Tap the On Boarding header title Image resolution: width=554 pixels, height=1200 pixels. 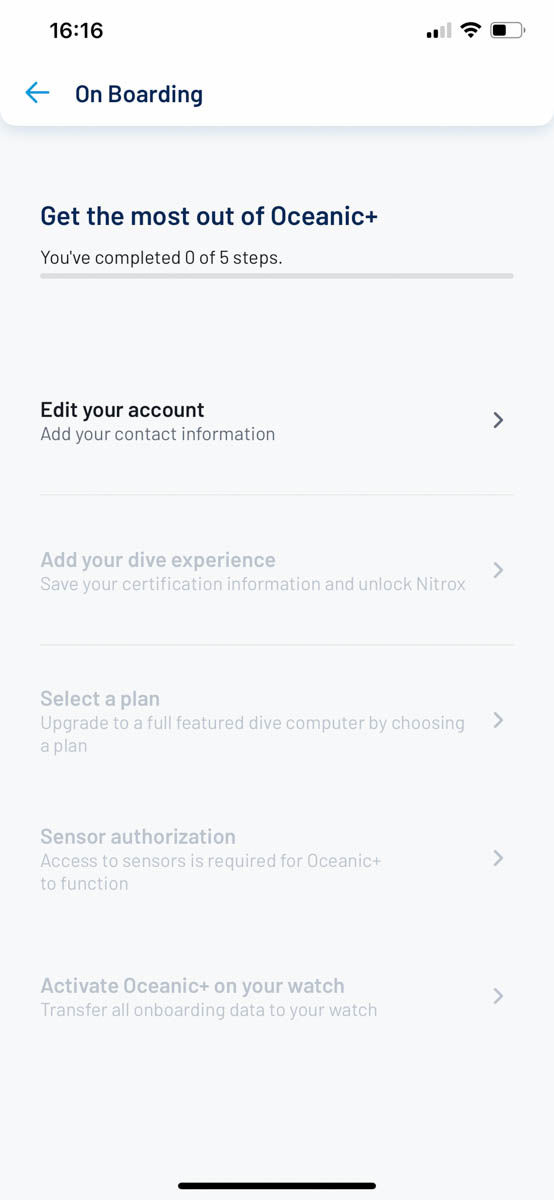click(x=139, y=94)
